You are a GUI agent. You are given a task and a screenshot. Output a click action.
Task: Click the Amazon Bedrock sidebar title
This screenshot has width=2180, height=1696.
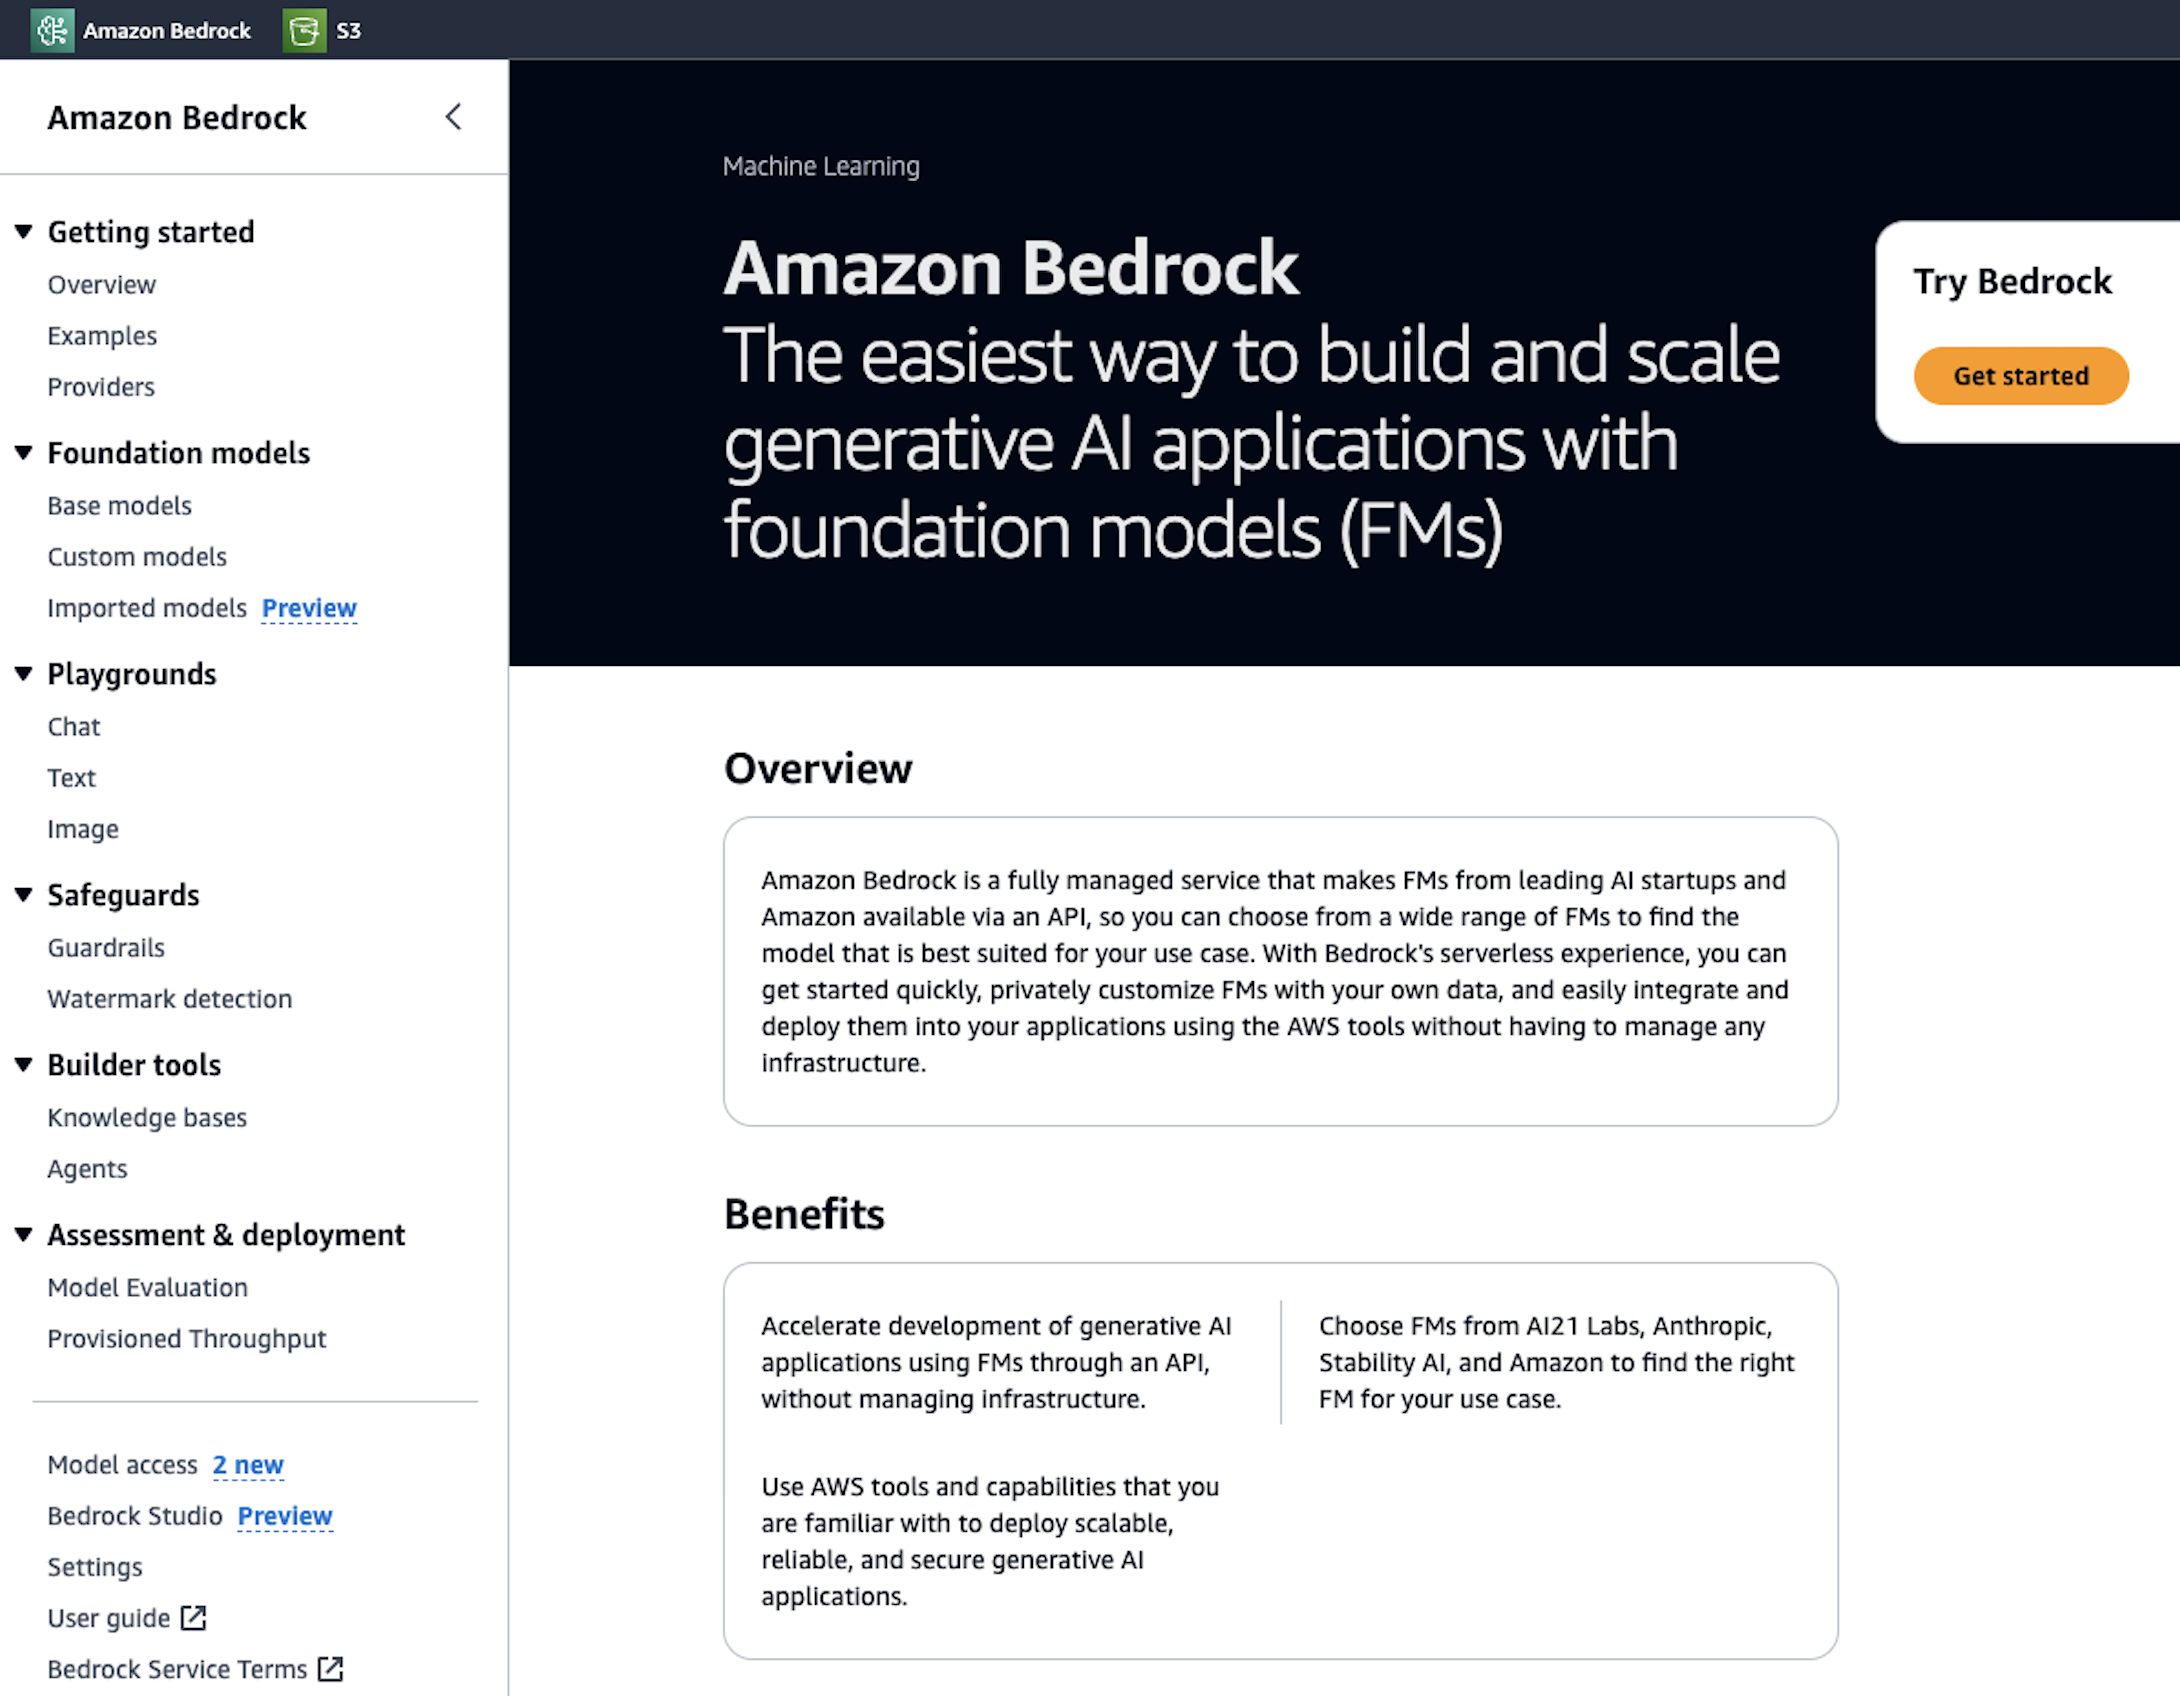click(177, 118)
